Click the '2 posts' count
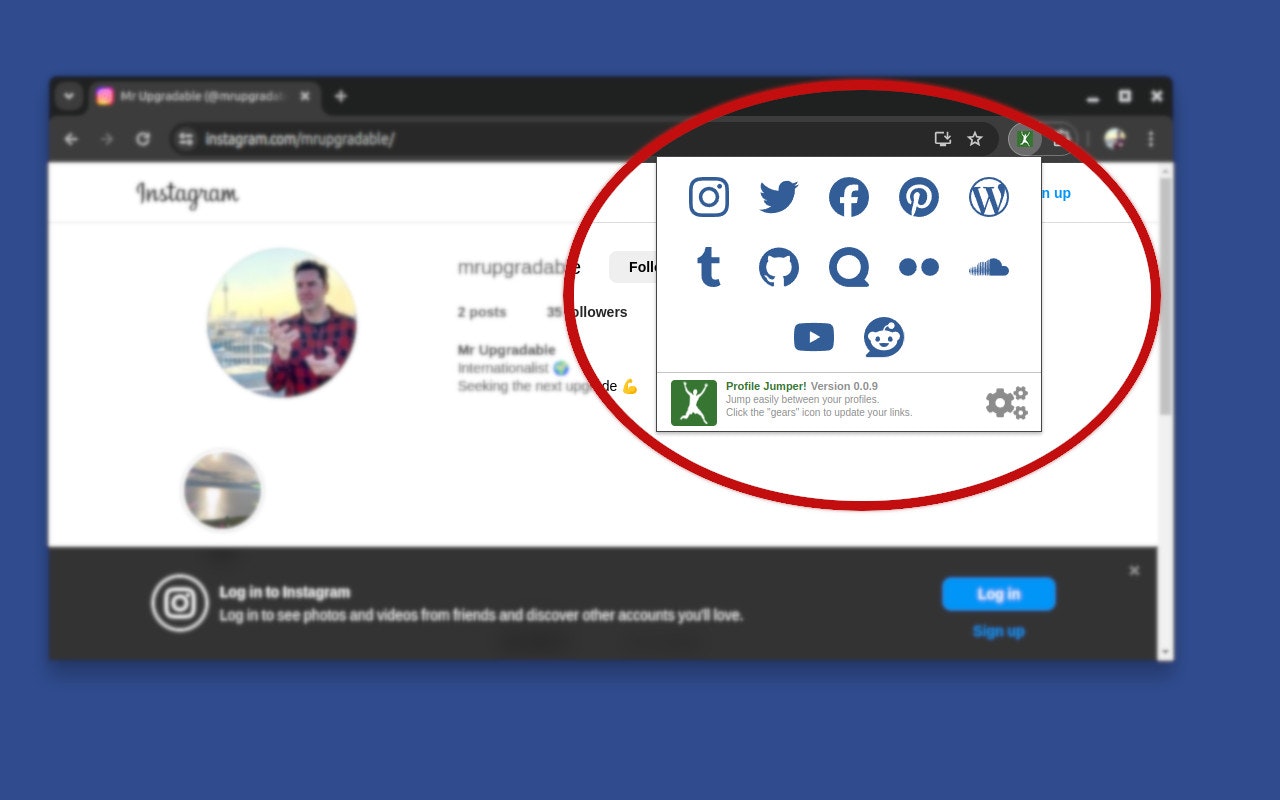 [x=482, y=312]
